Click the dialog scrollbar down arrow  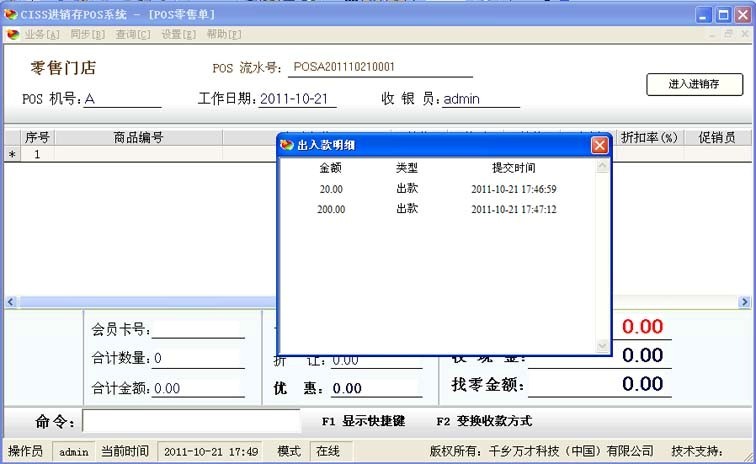[x=601, y=345]
